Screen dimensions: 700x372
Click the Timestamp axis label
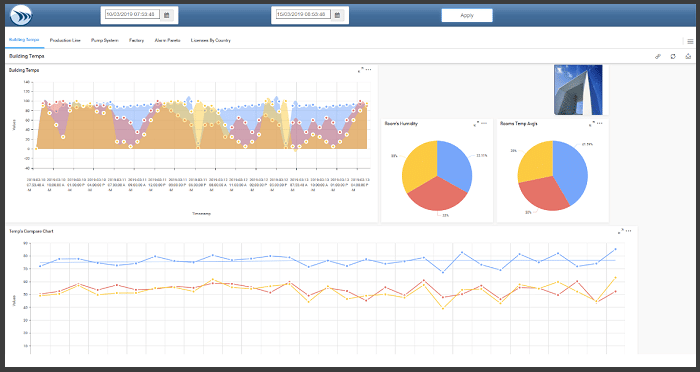201,213
